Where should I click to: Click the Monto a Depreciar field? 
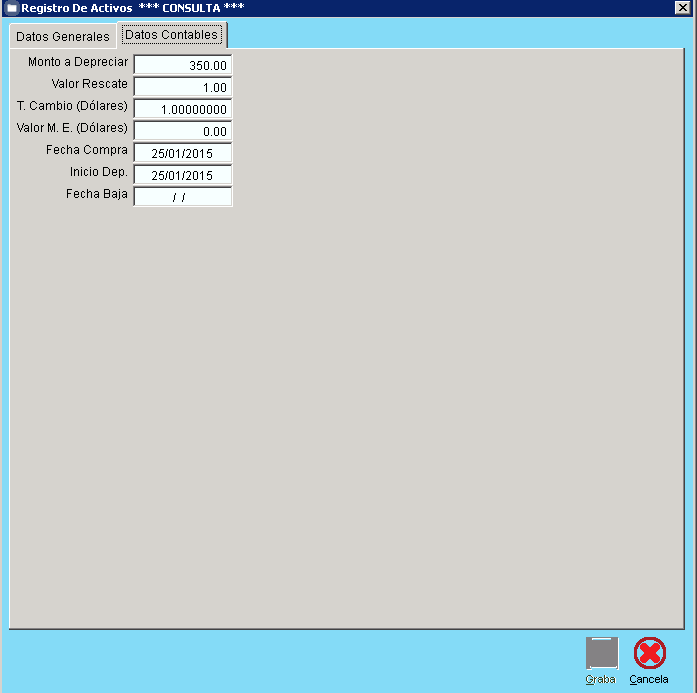pos(183,65)
